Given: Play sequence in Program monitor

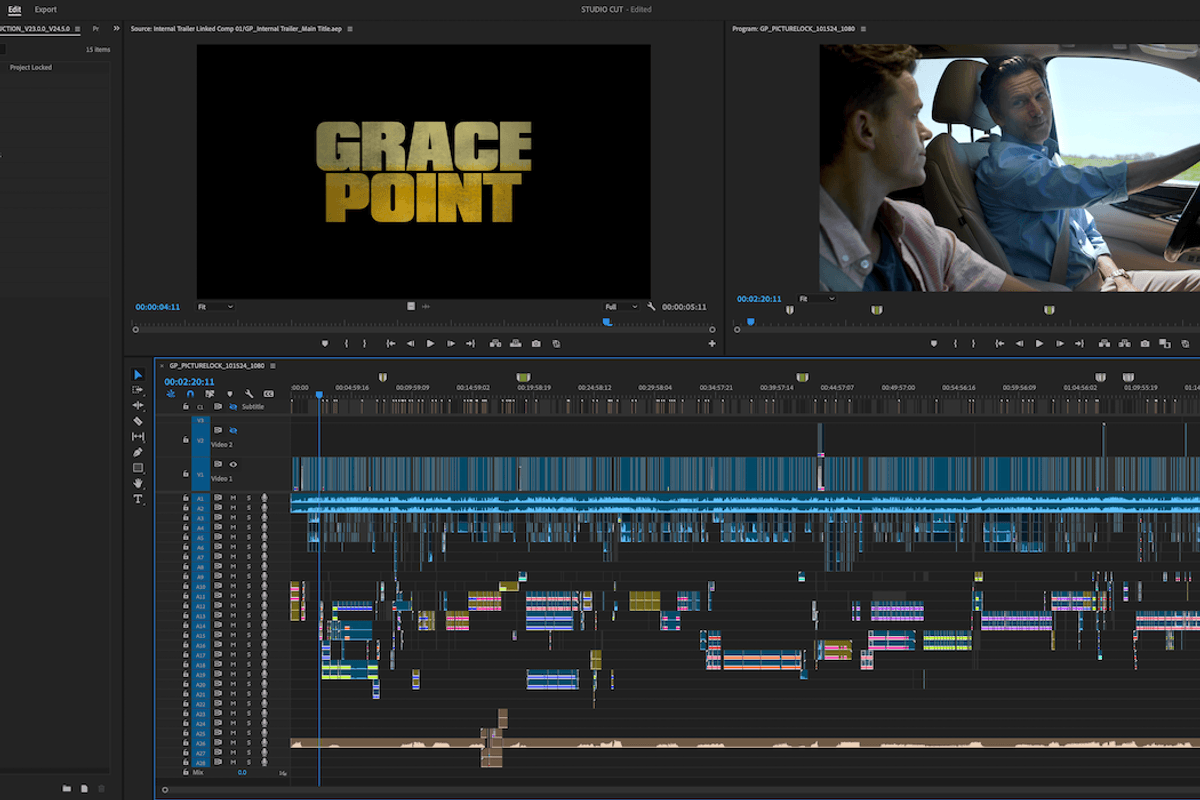Looking at the screenshot, I should coord(1039,343).
